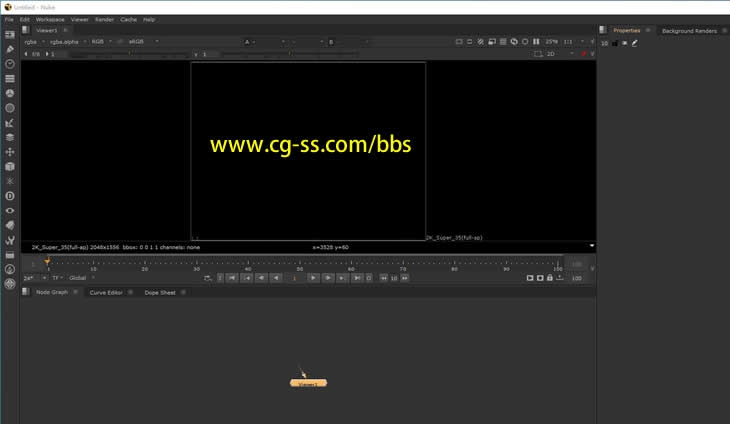The image size is (730, 424).
Task: Open the Transform nodes toolbar menu
Action: click(x=10, y=152)
